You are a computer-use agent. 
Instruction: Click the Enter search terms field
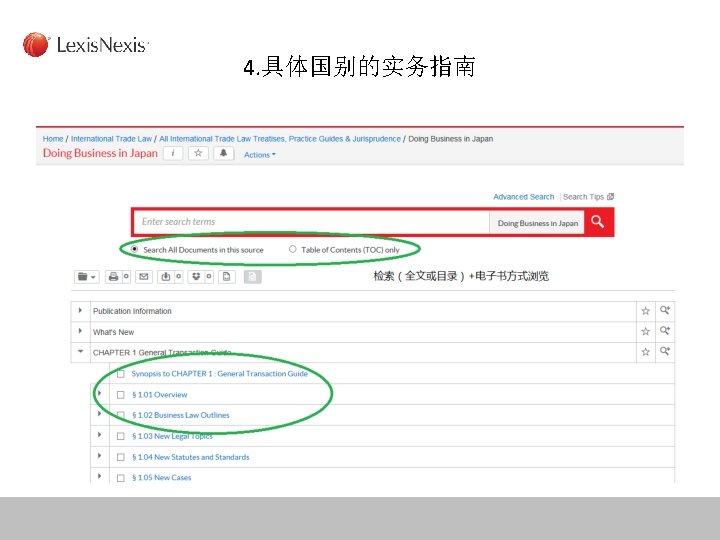[312, 222]
